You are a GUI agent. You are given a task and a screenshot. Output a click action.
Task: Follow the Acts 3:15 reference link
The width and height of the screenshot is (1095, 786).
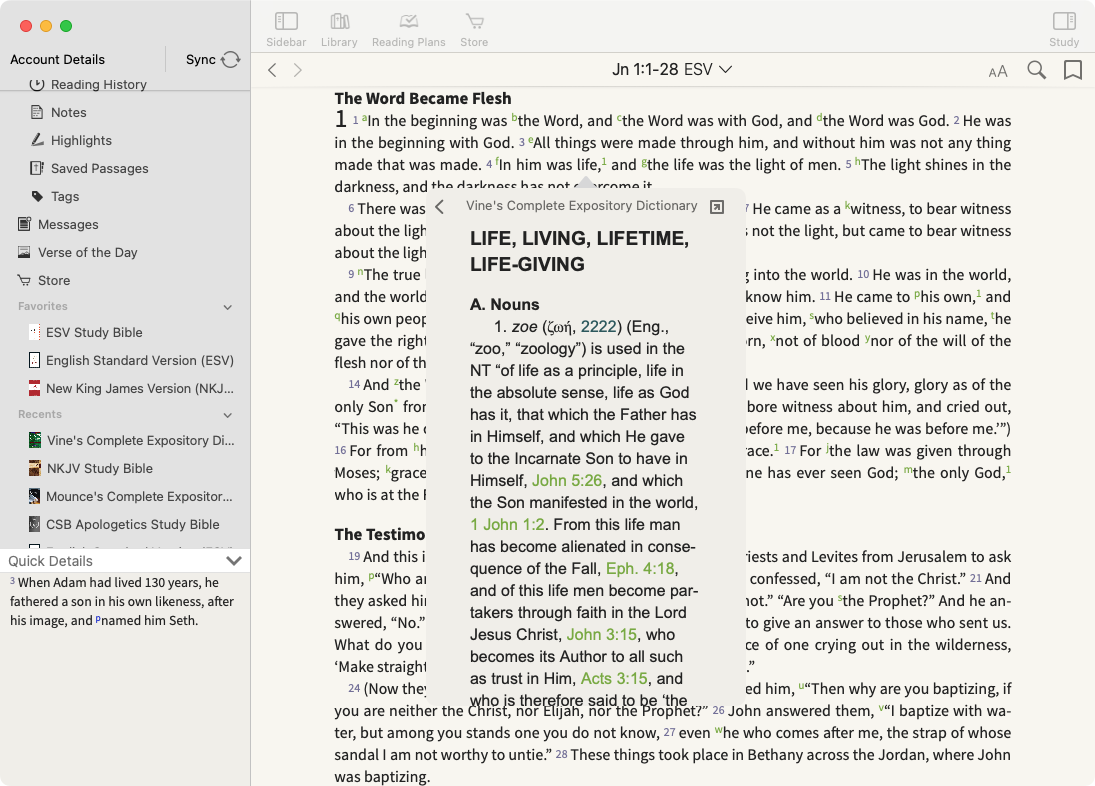pyautogui.click(x=614, y=678)
